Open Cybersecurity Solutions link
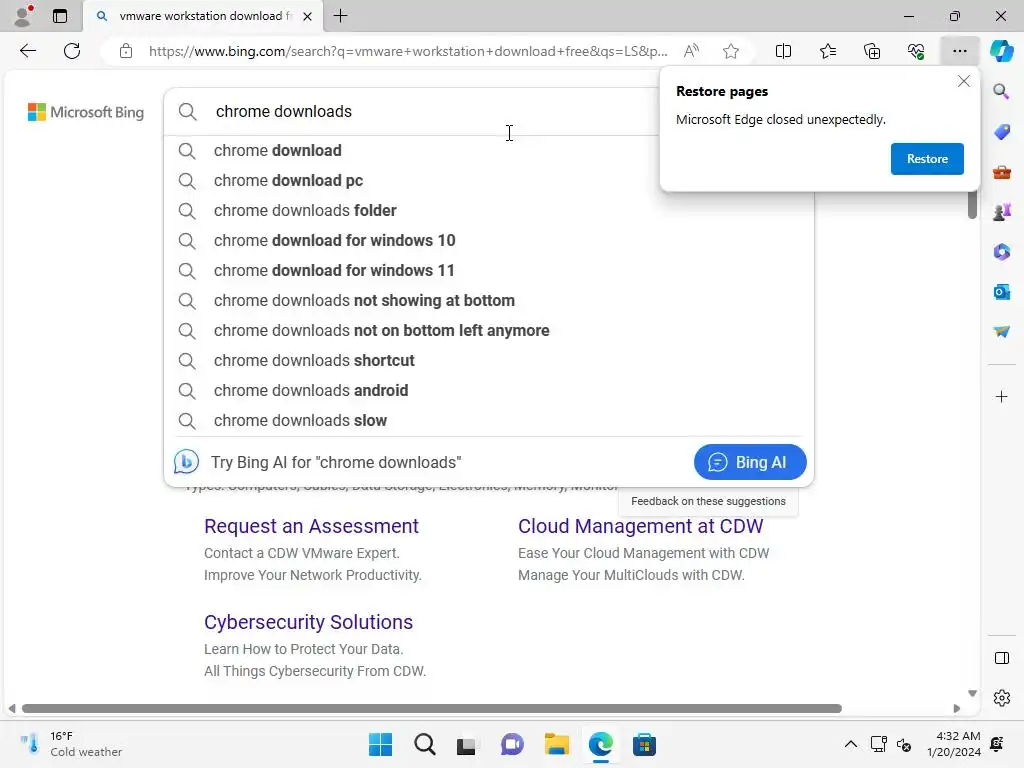The height and width of the screenshot is (768, 1024). point(308,622)
